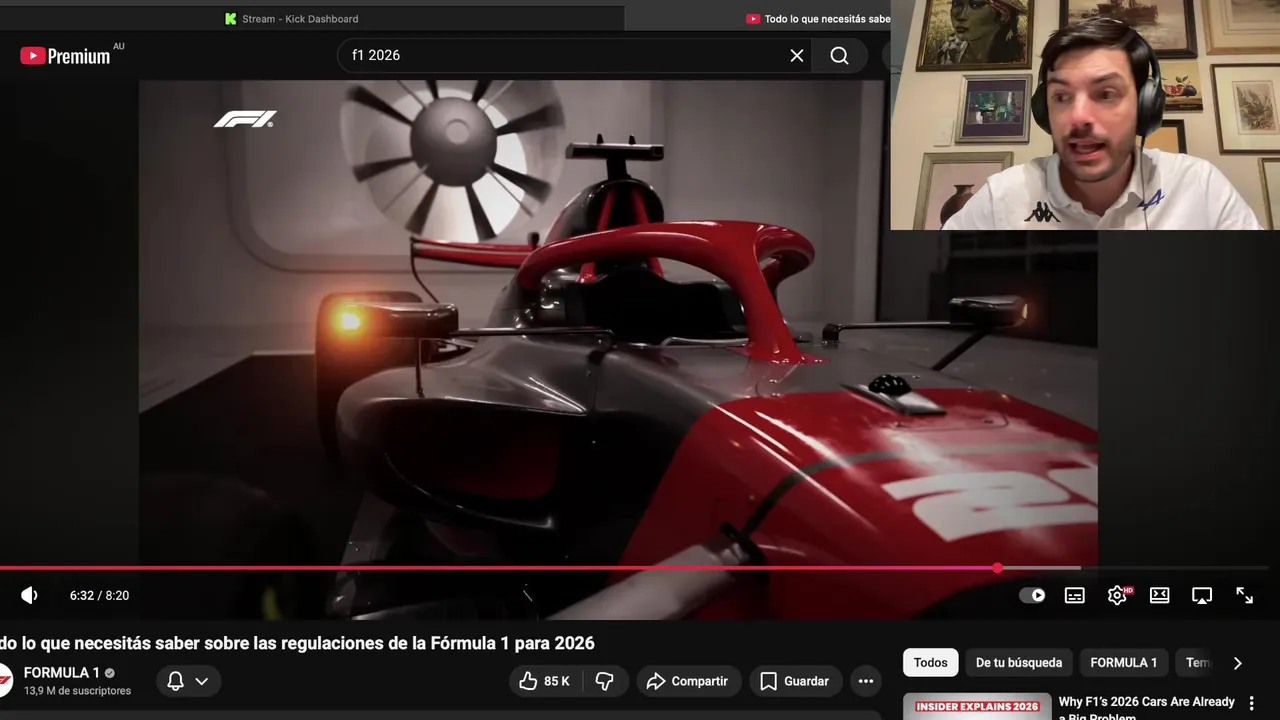Enter full screen mode
This screenshot has height=720, width=1280.
1245,595
